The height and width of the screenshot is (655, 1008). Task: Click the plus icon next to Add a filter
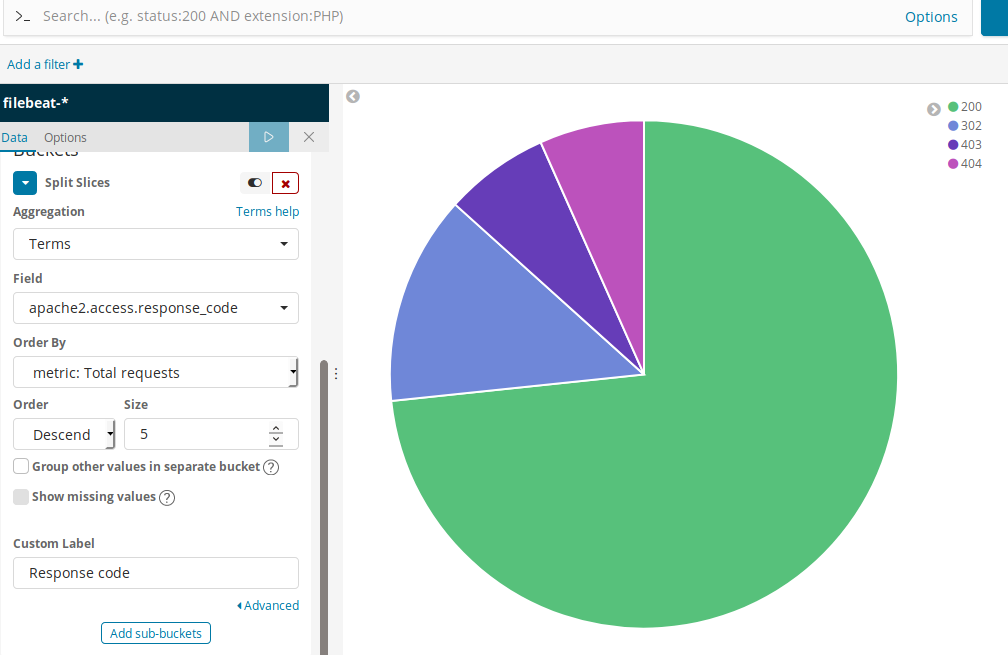pyautogui.click(x=78, y=64)
